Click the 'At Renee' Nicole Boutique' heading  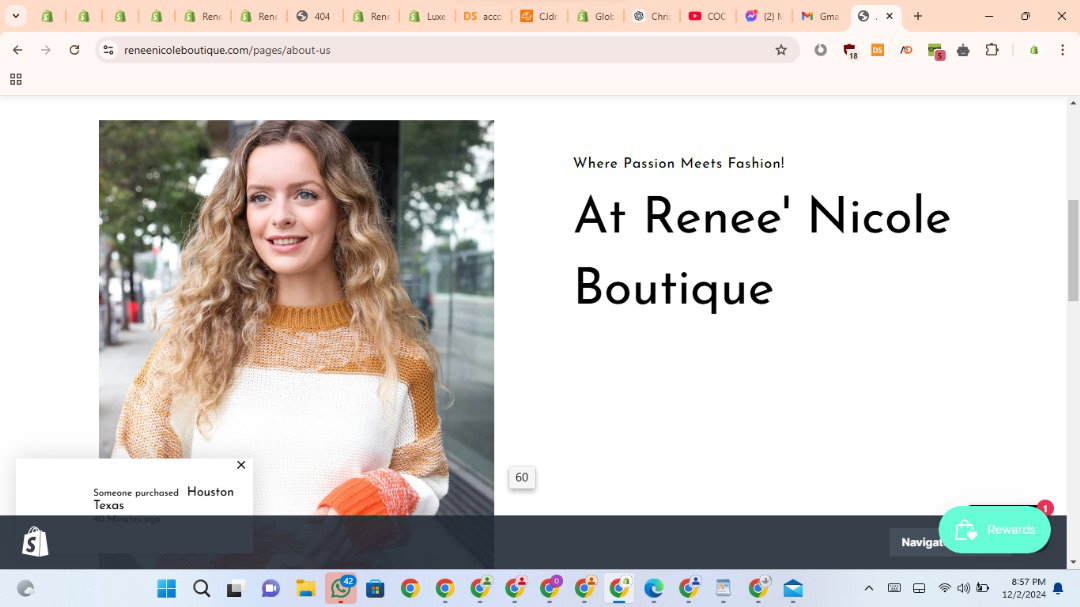pos(762,252)
